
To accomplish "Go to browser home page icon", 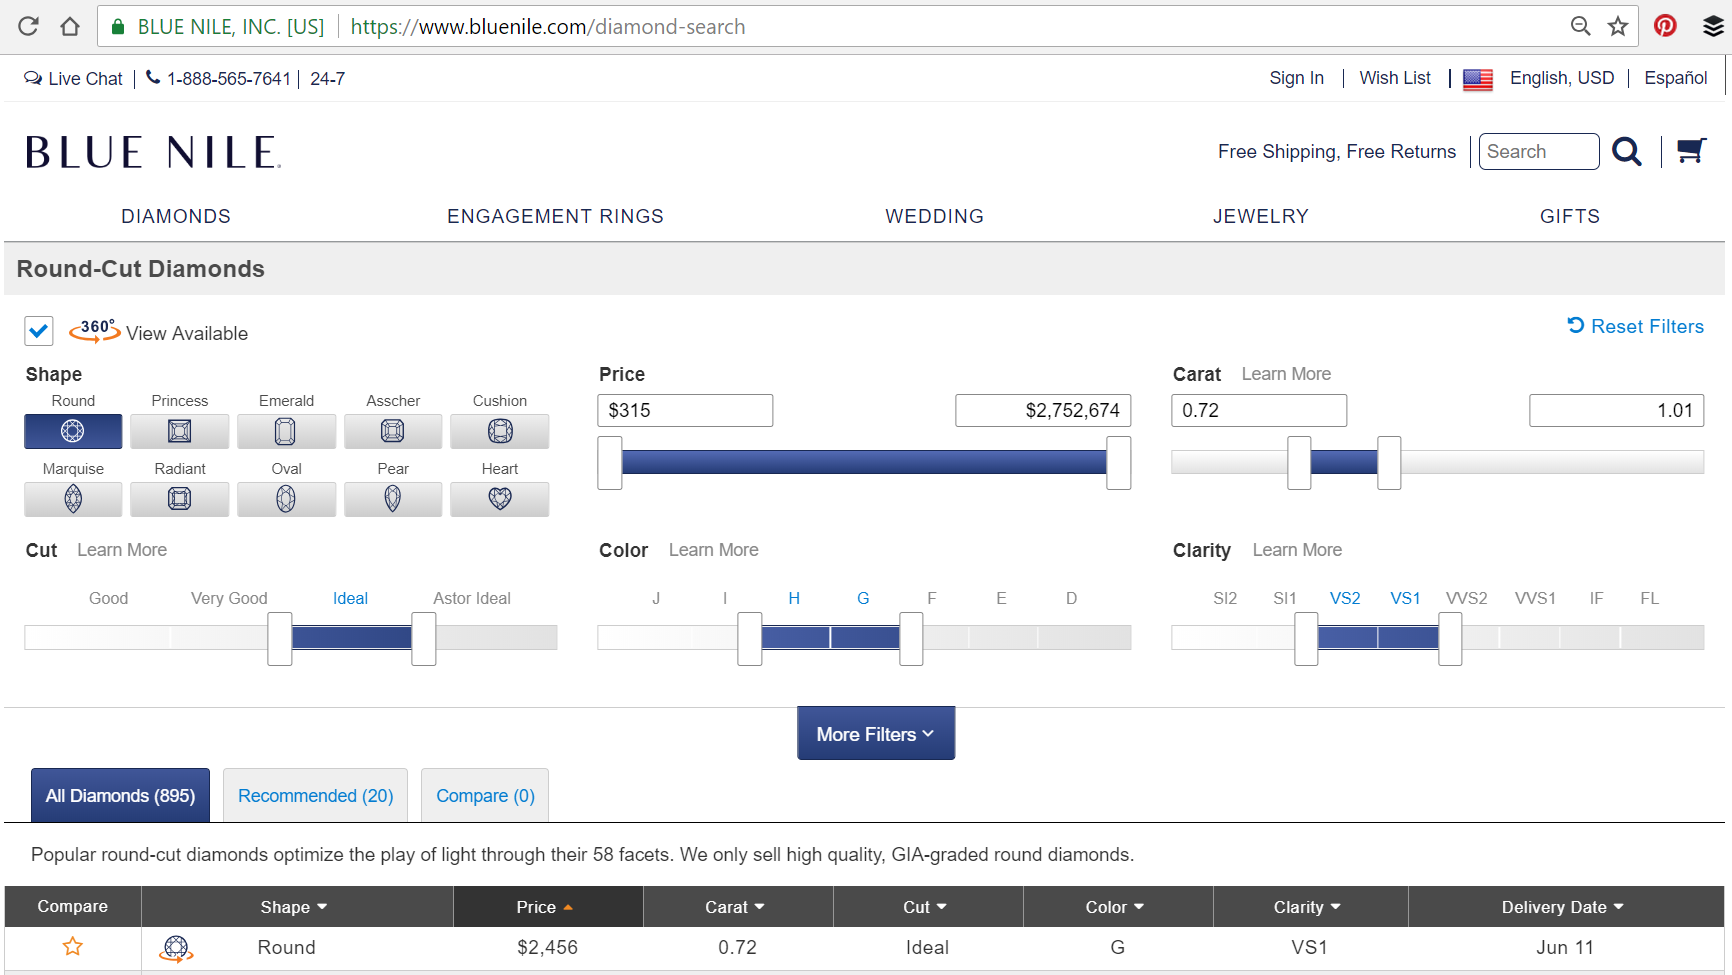I will pyautogui.click(x=69, y=26).
